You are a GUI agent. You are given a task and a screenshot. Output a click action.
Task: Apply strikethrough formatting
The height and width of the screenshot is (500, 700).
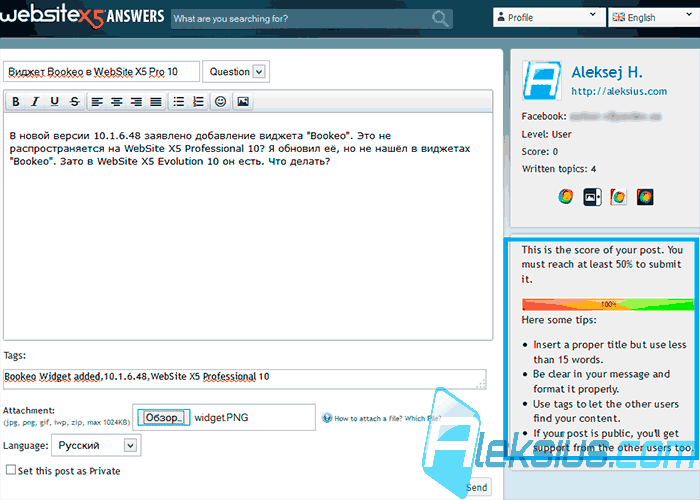pos(75,102)
